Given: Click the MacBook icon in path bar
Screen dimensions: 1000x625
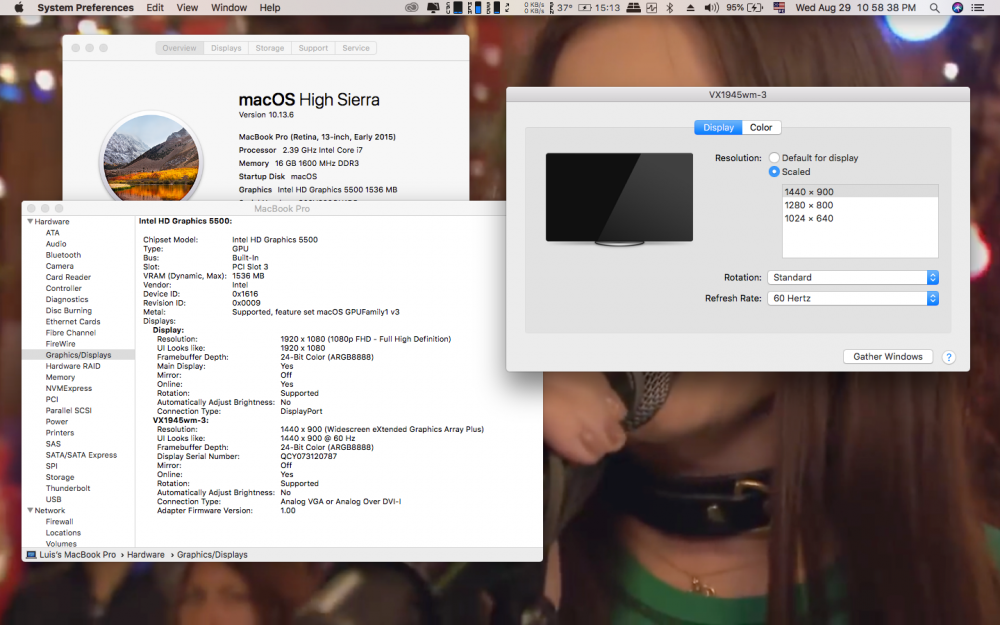Looking at the screenshot, I should (31, 555).
